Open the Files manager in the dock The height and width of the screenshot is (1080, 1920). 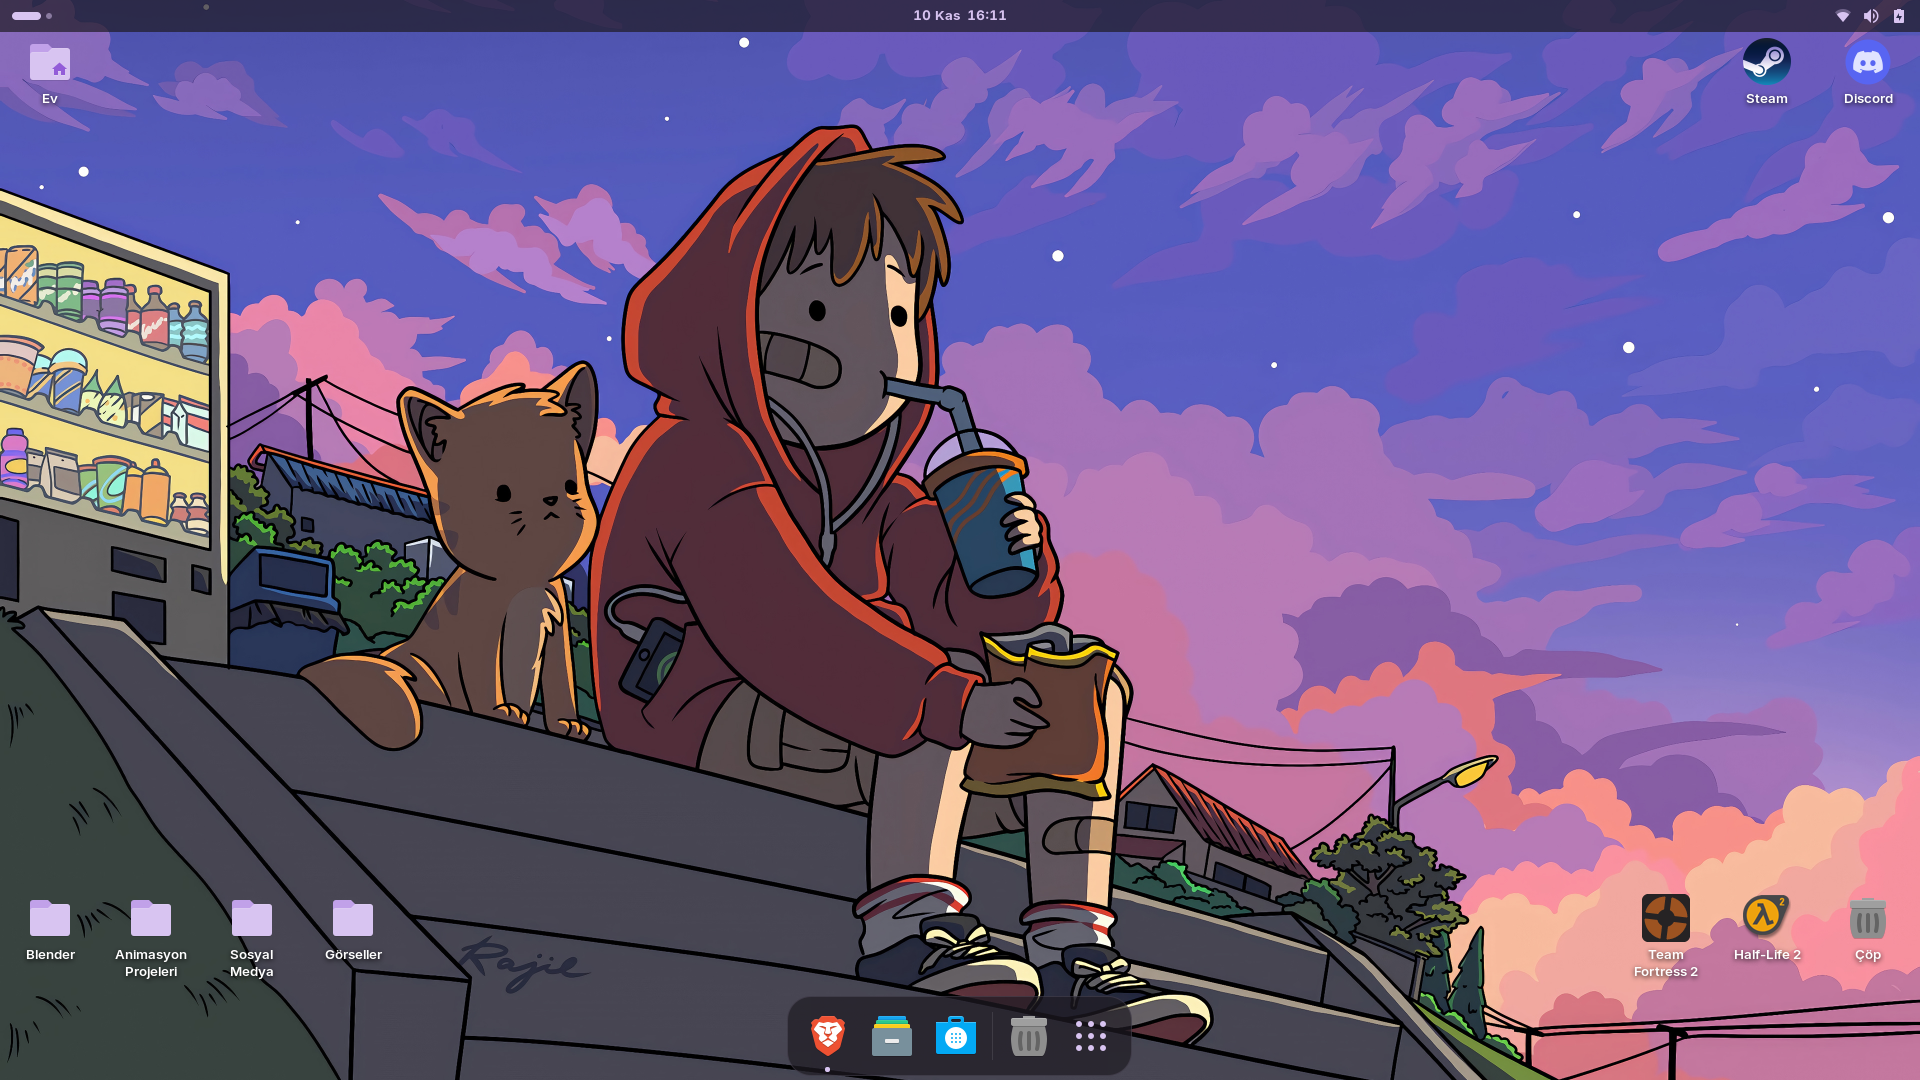coord(892,1036)
